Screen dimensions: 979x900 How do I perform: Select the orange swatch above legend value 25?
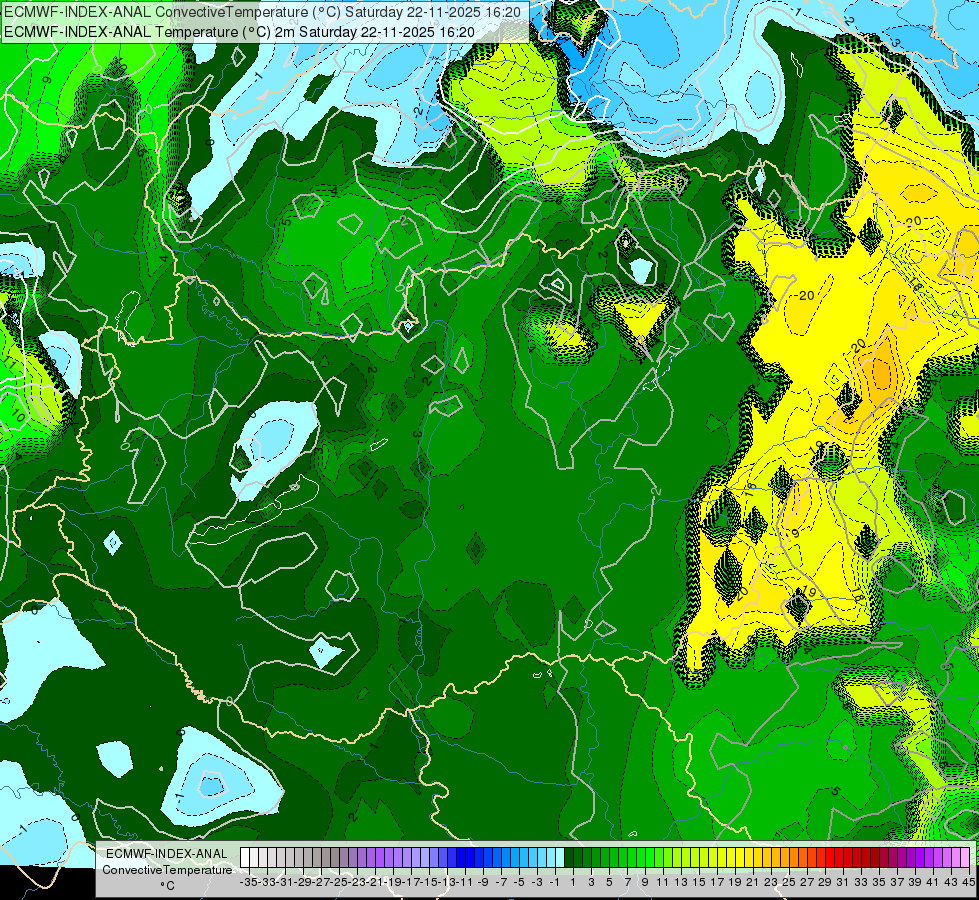785,857
